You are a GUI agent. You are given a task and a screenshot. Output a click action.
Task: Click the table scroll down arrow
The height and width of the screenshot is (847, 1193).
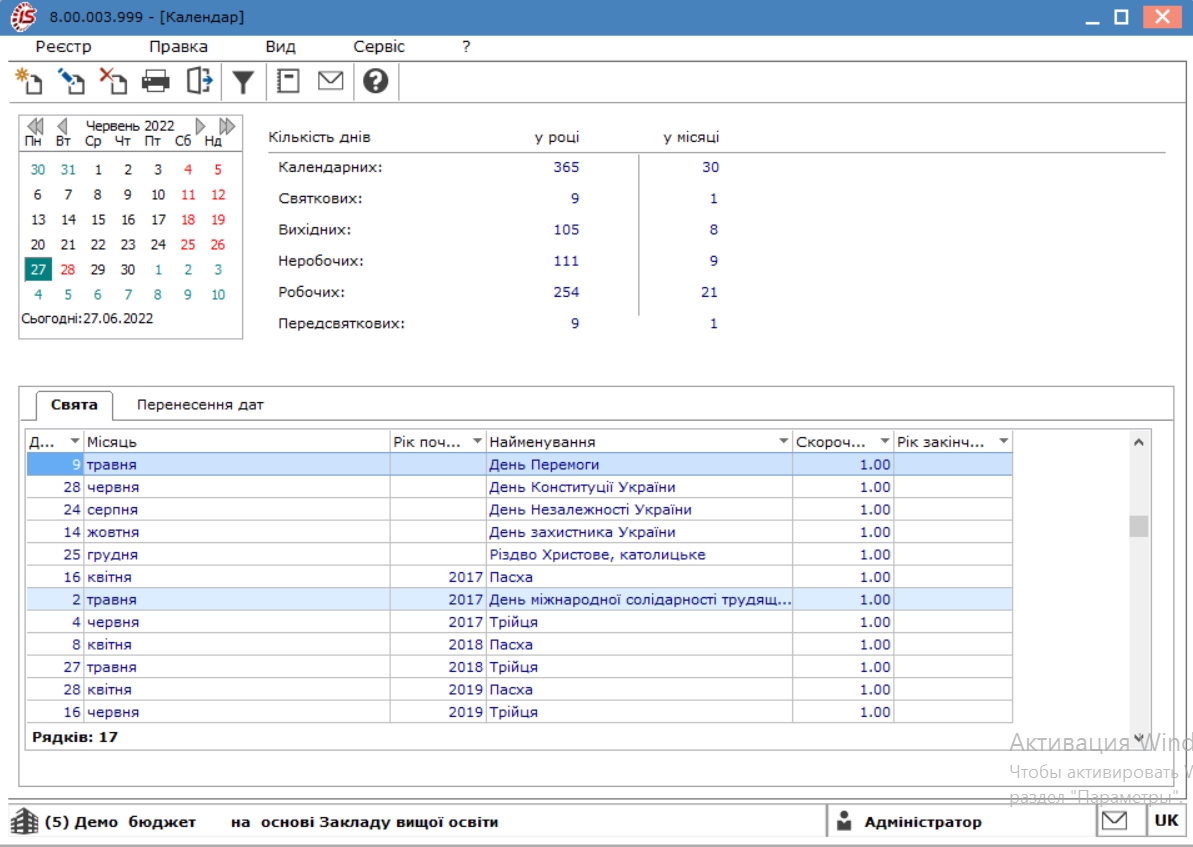point(1138,737)
